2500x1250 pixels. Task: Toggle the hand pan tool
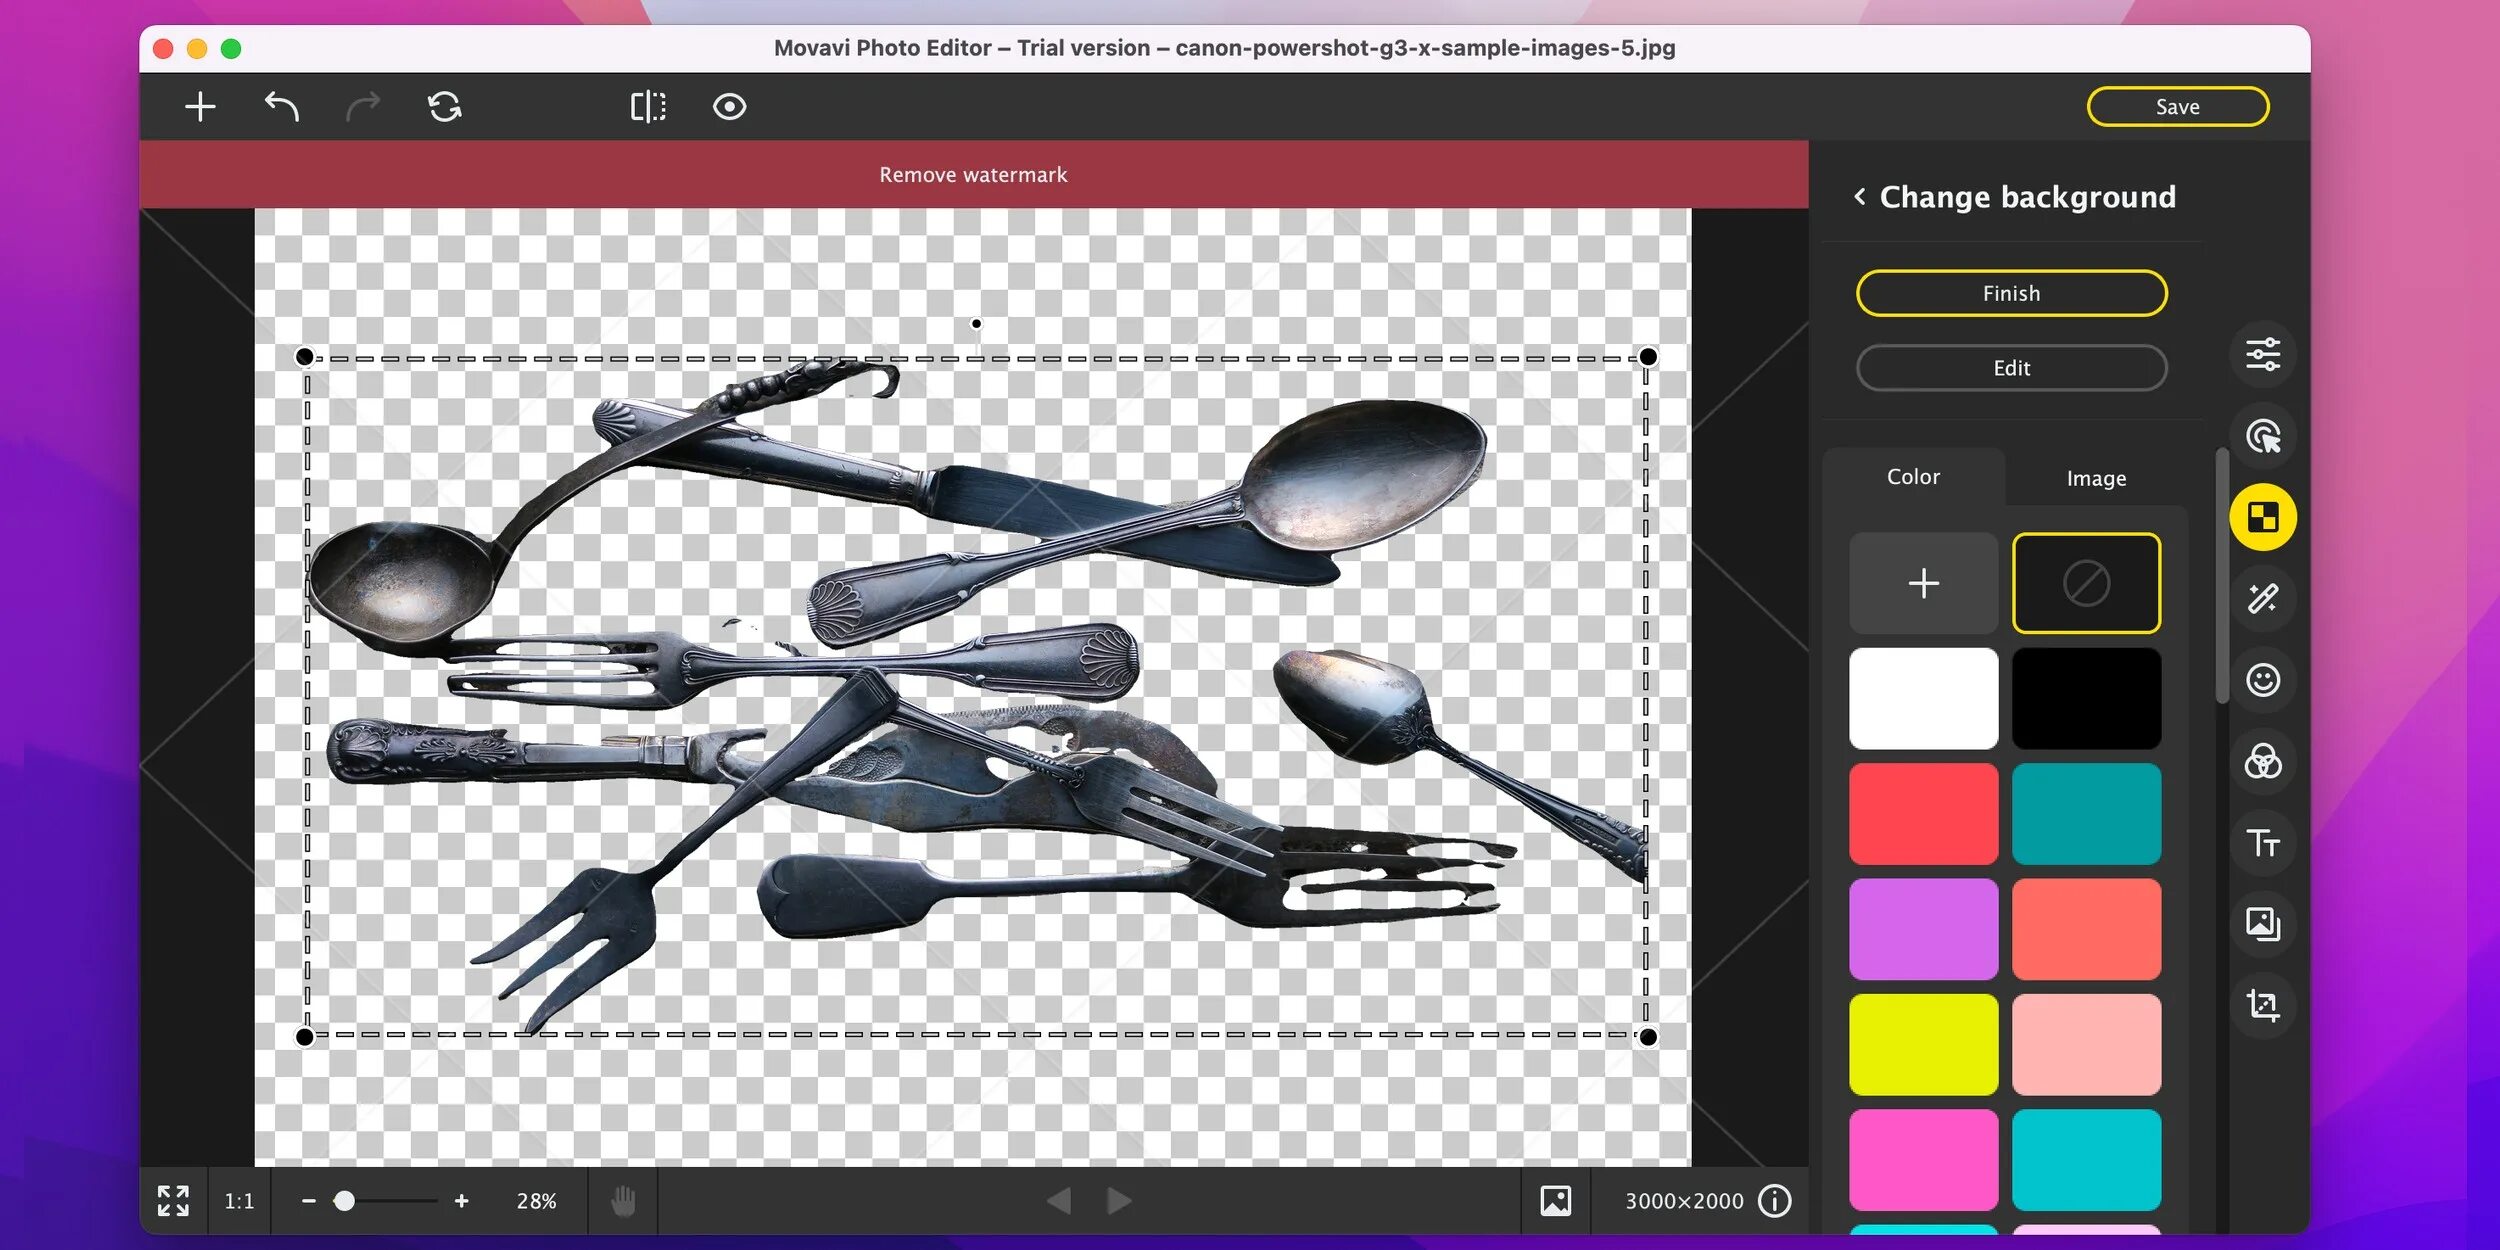[623, 1200]
